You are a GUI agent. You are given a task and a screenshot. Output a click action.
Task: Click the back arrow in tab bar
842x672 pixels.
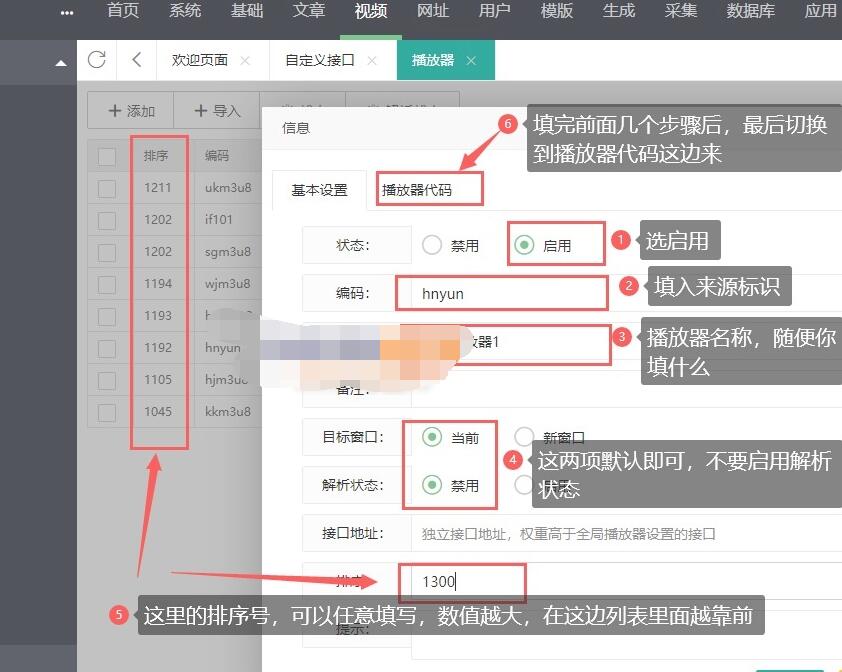(136, 60)
